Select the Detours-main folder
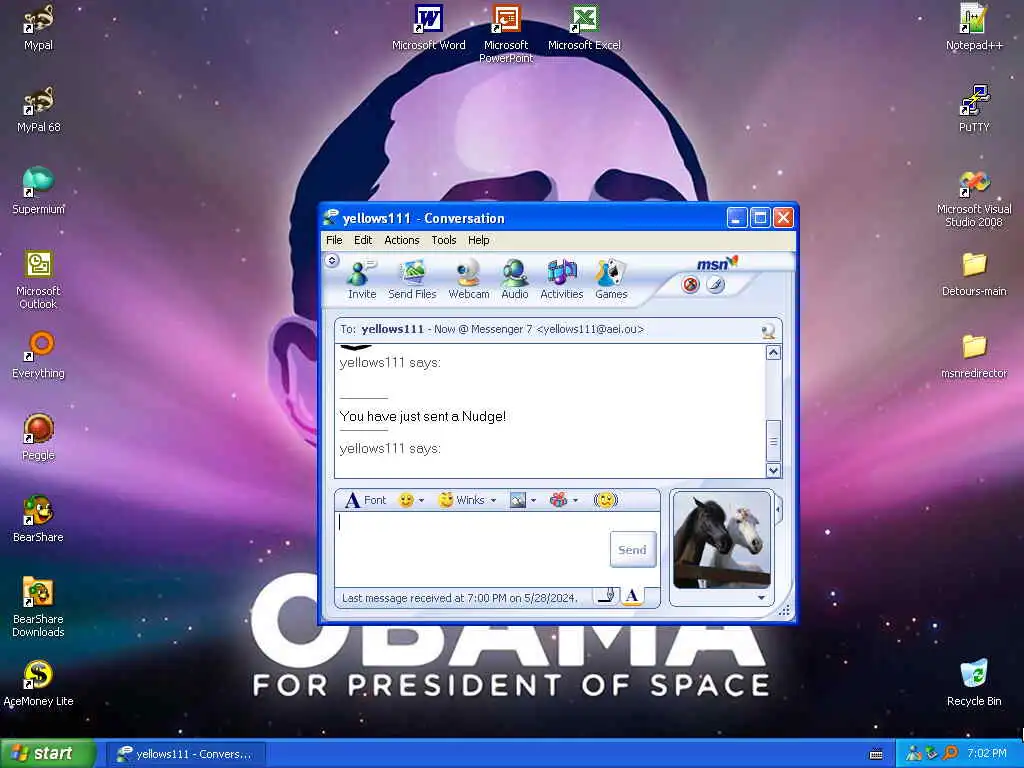The height and width of the screenshot is (768, 1024). [x=974, y=274]
